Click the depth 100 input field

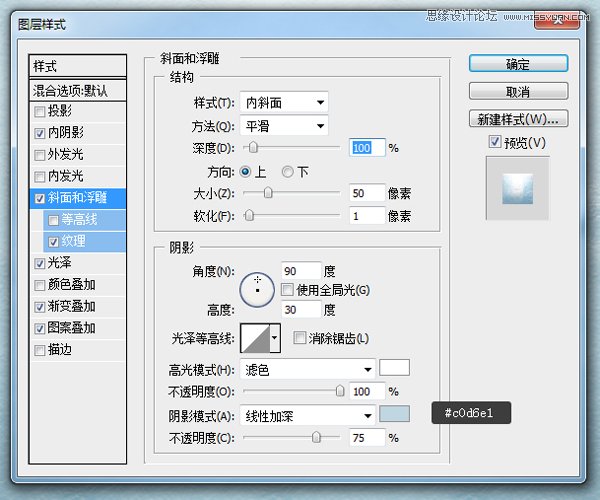367,148
